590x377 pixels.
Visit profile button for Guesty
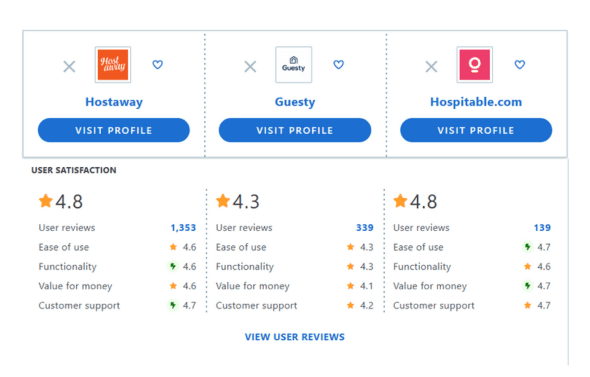(295, 130)
